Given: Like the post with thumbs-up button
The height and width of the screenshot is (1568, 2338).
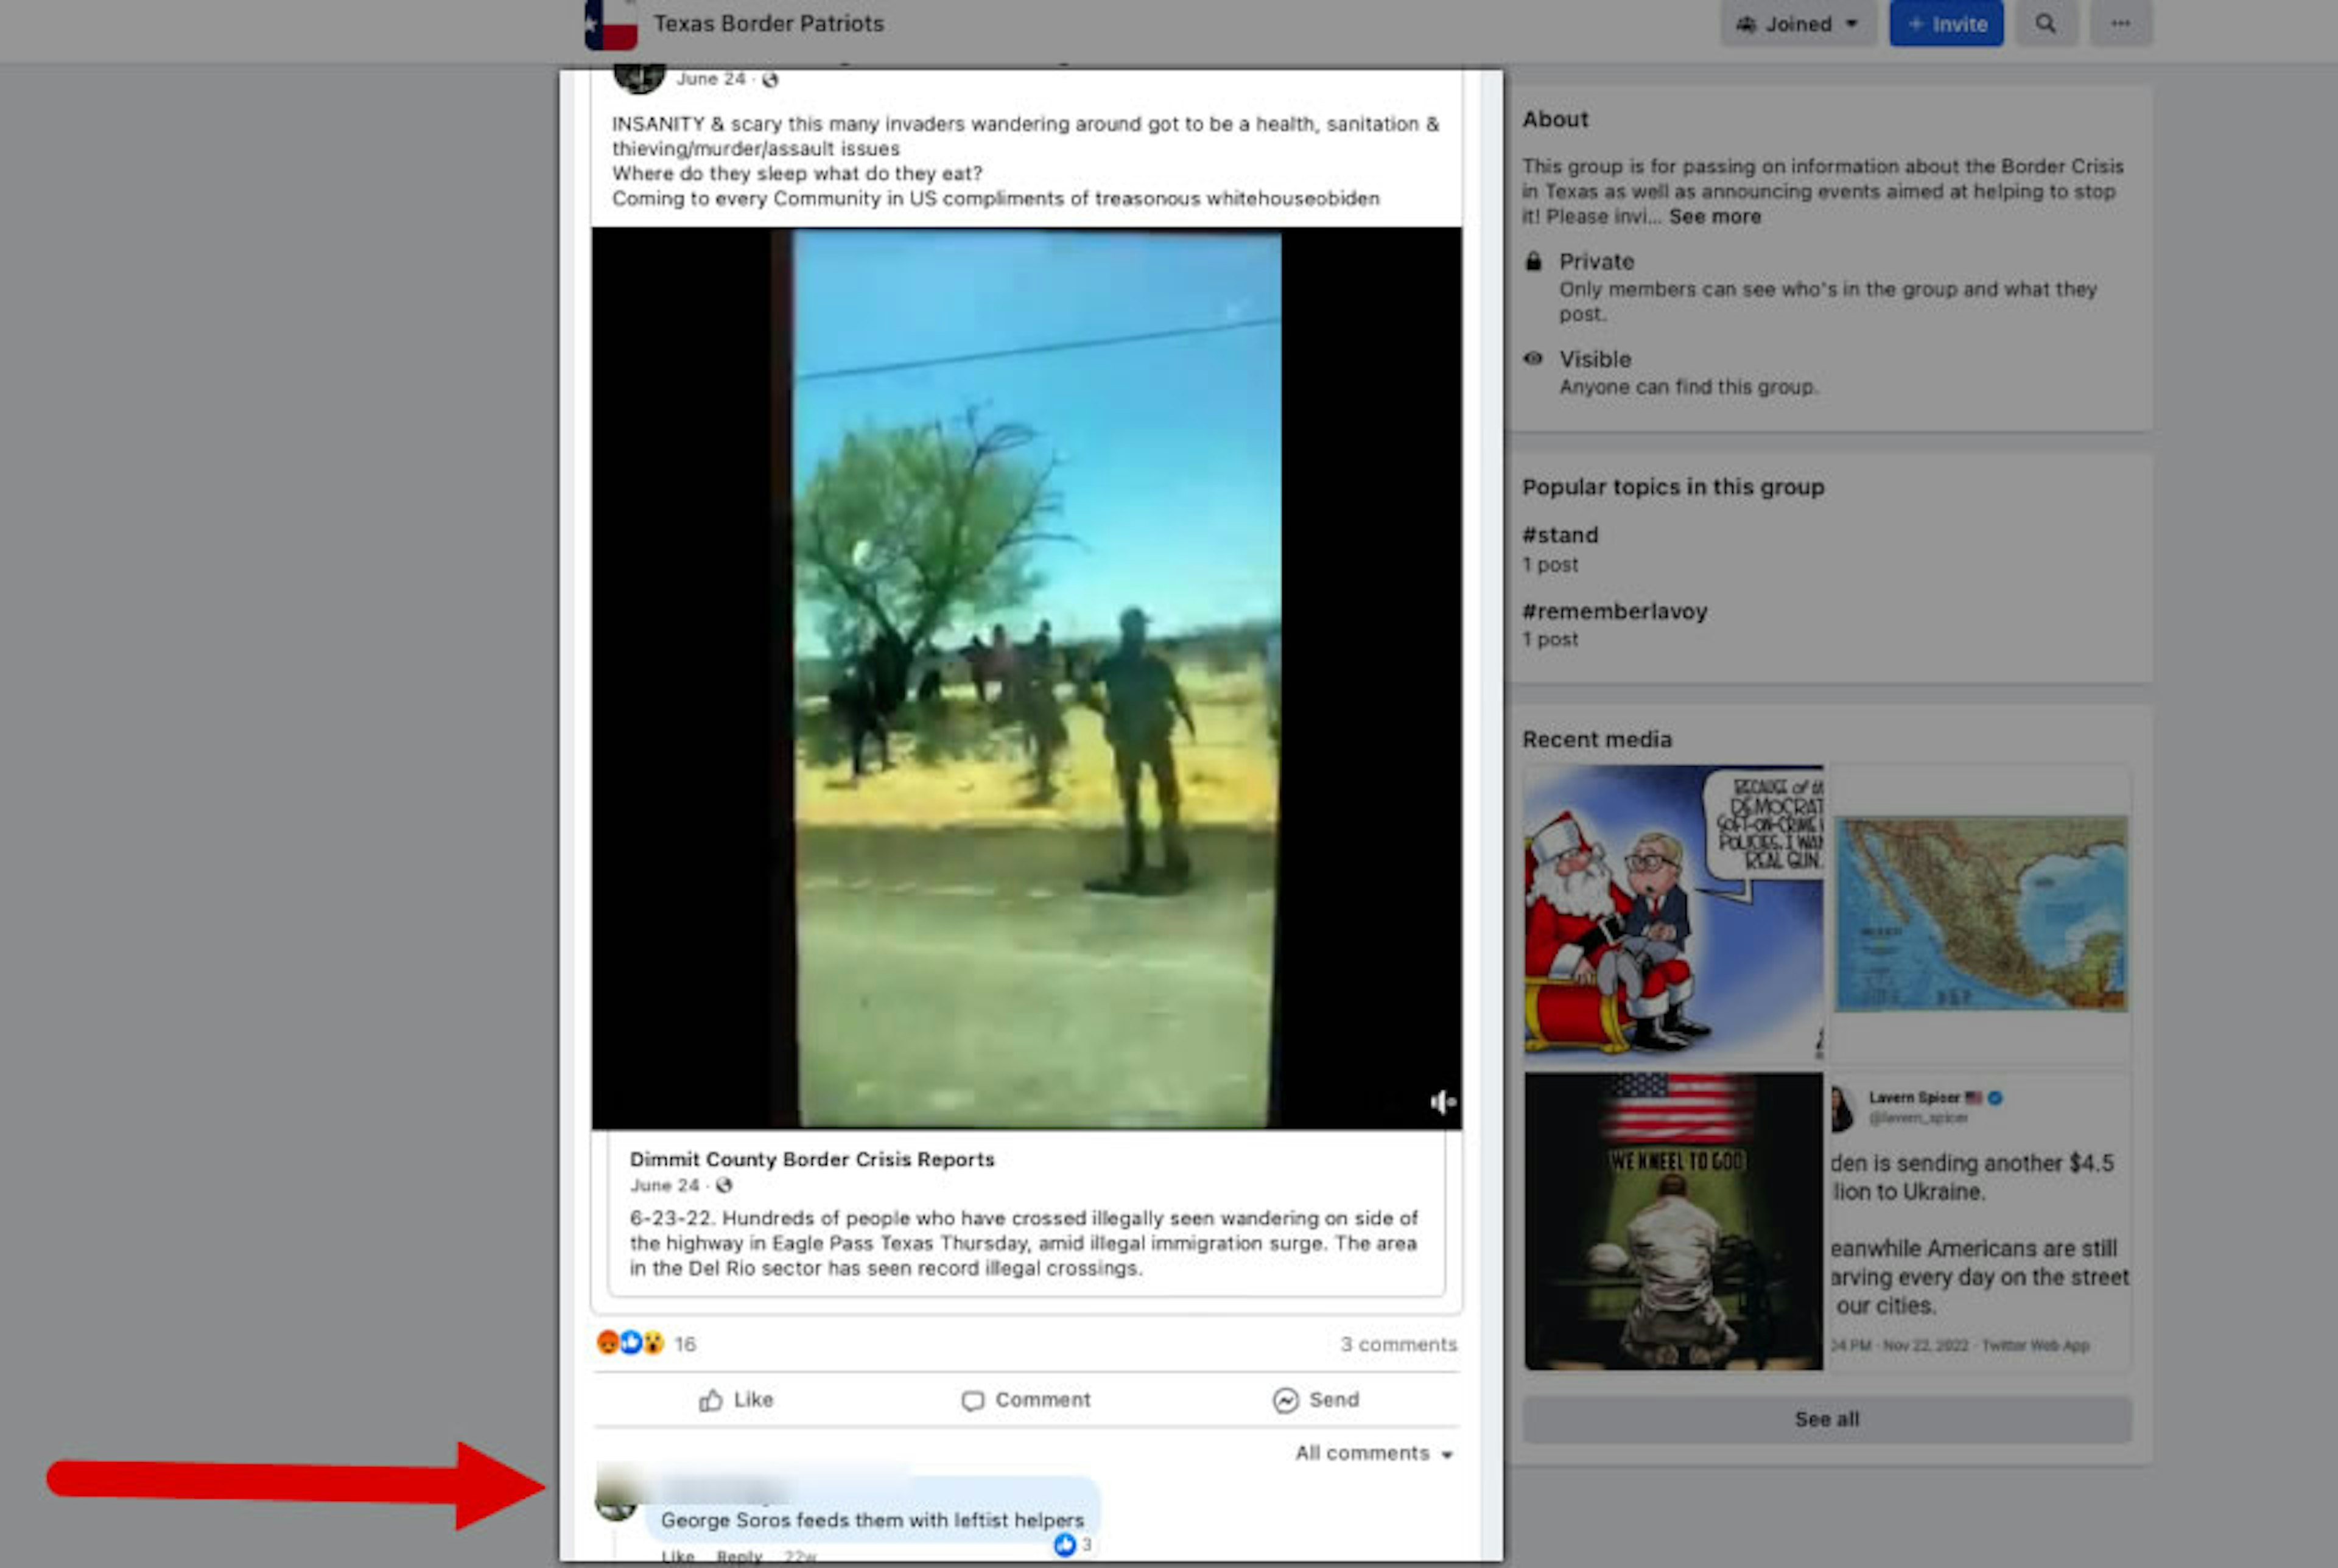Looking at the screenshot, I should tap(736, 1399).
